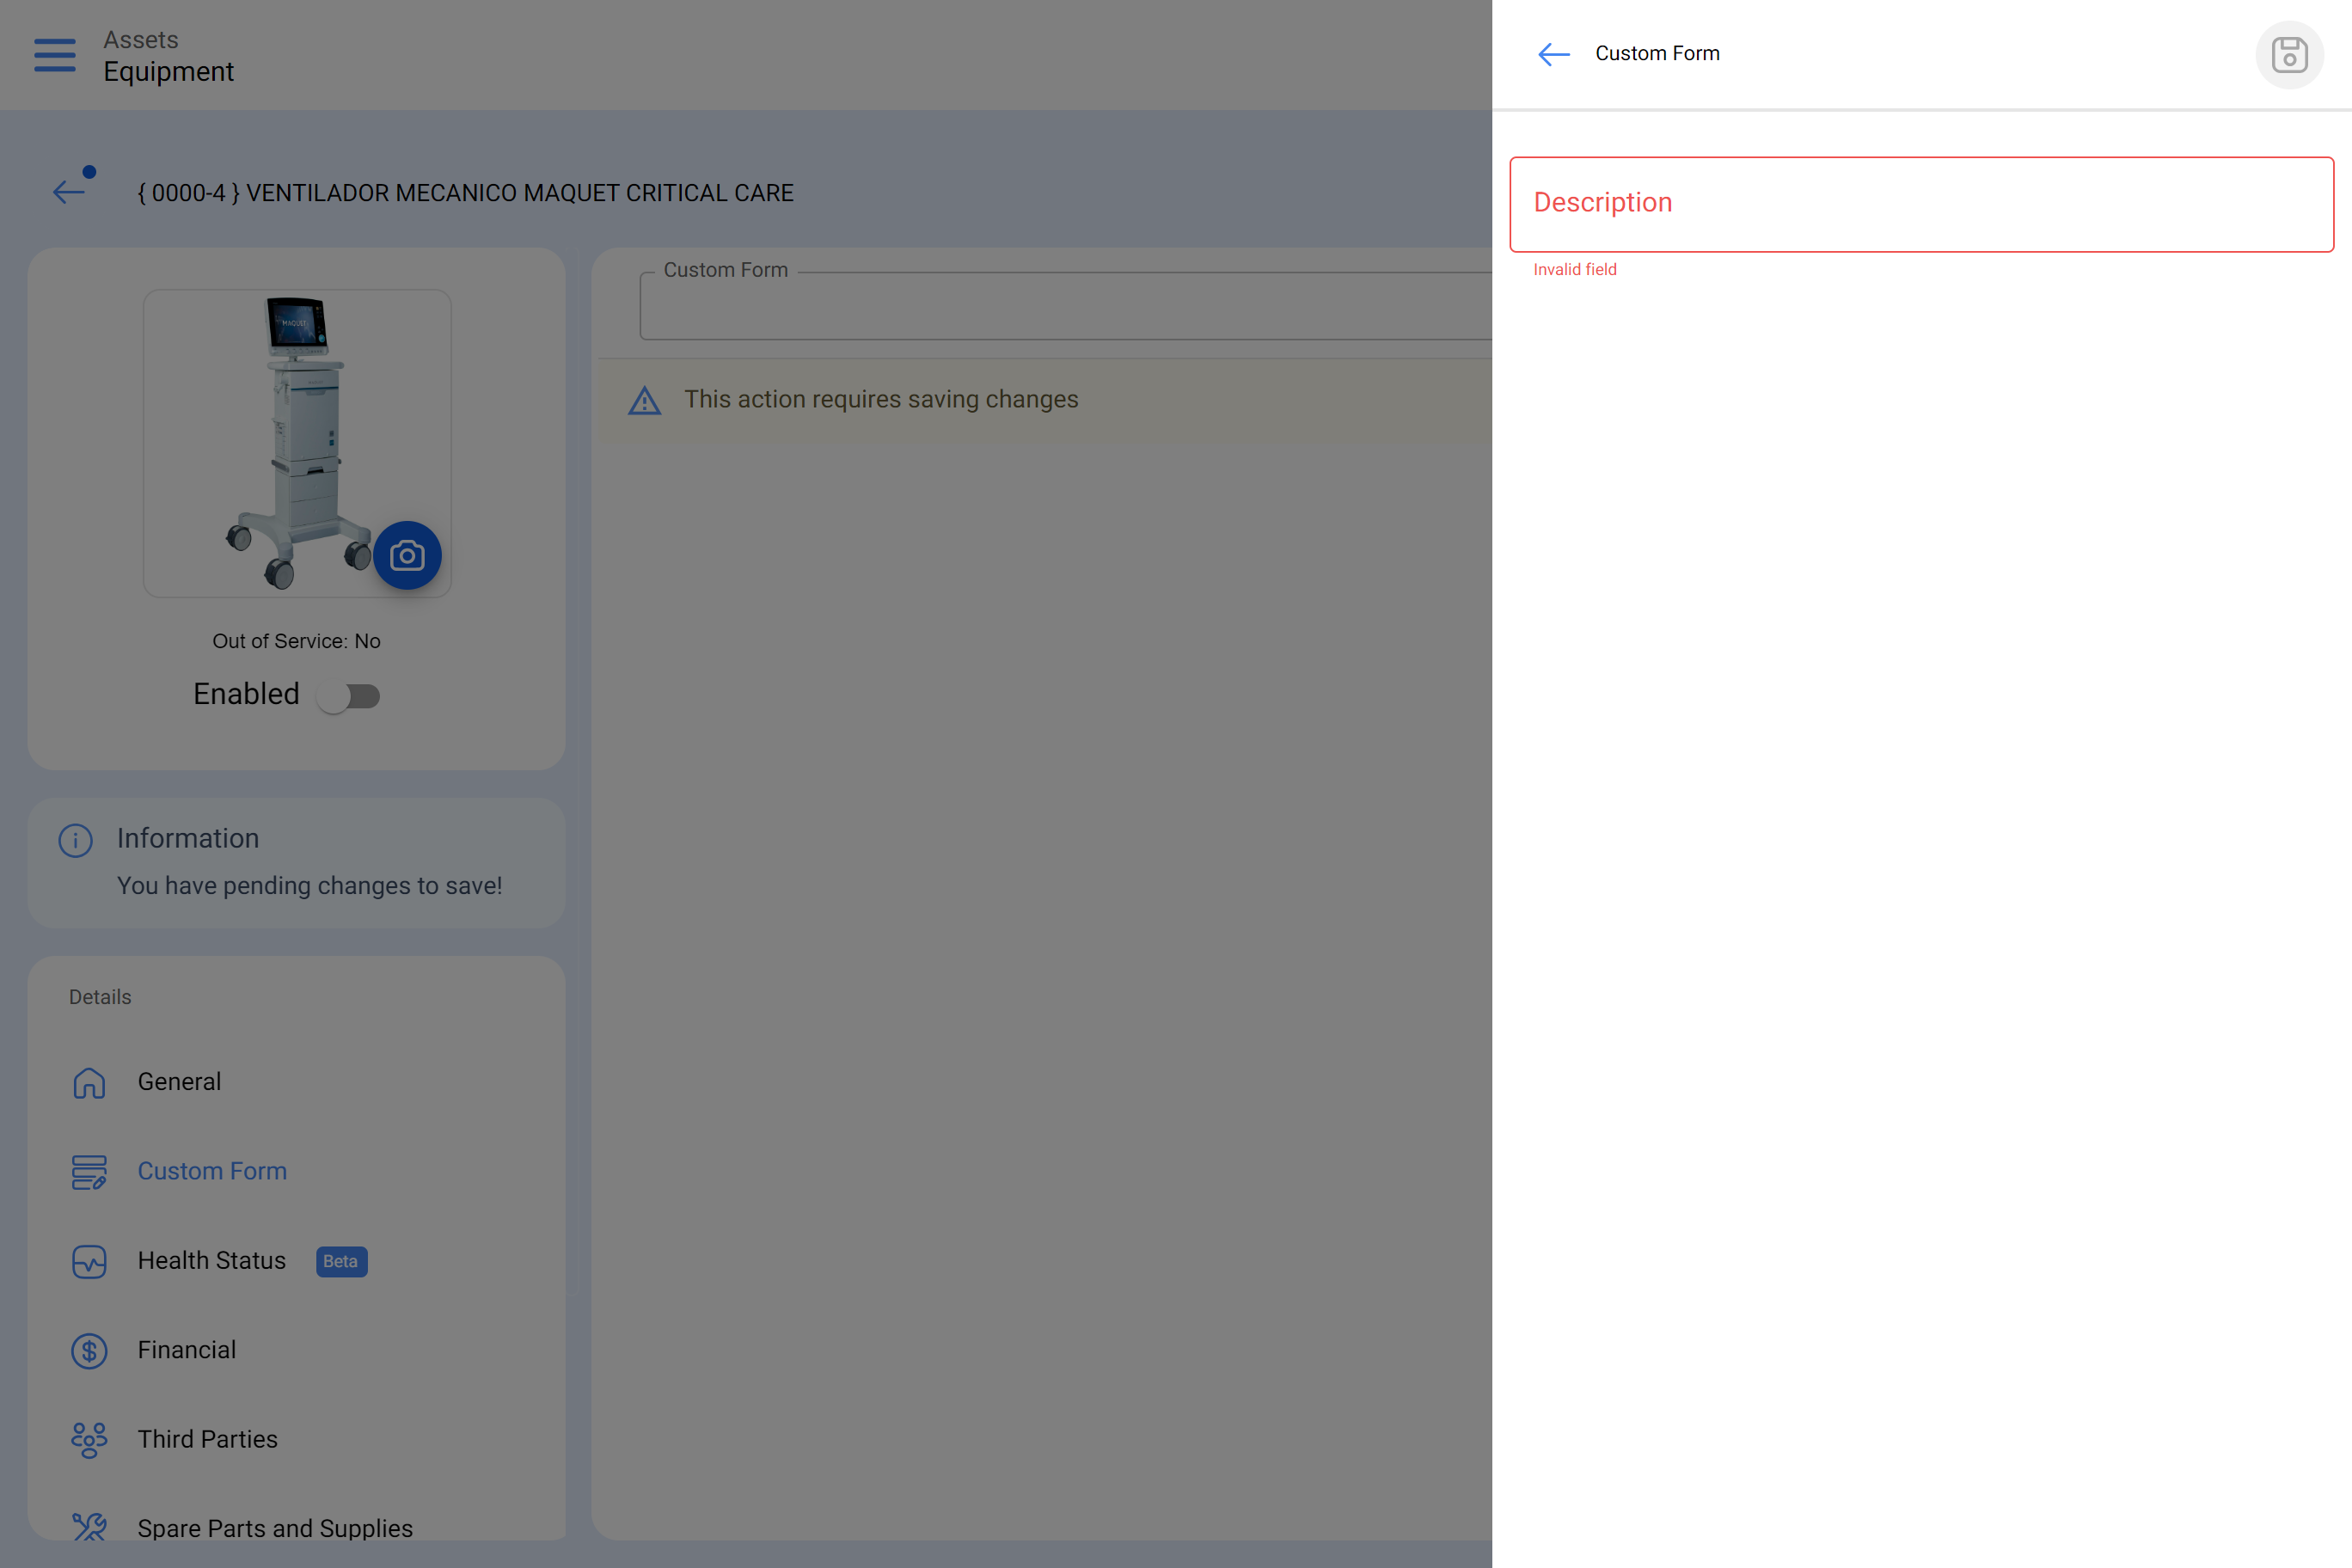The image size is (2352, 1568).
Task: Open the hamburger navigation menu
Action: 55,55
